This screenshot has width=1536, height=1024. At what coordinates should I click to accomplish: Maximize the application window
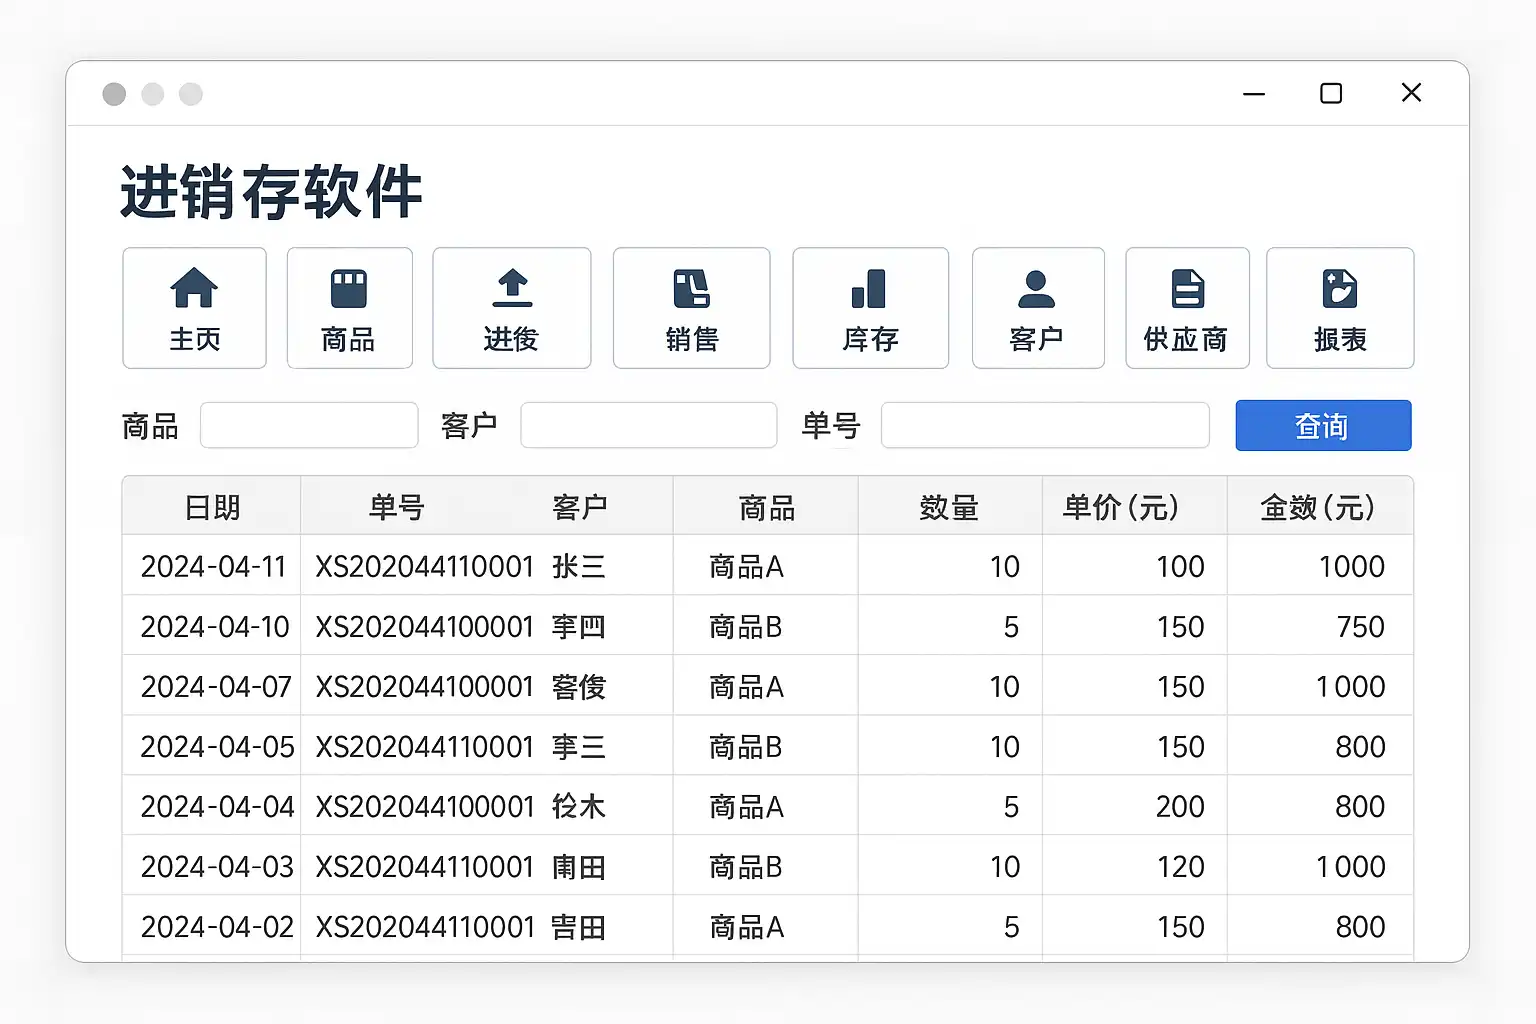(1331, 93)
